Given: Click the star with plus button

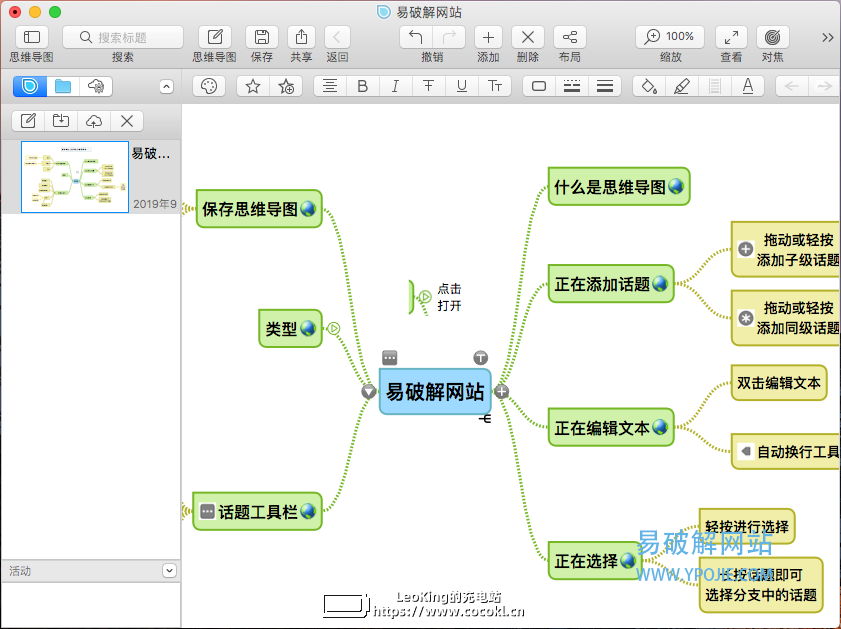Looking at the screenshot, I should tap(286, 86).
